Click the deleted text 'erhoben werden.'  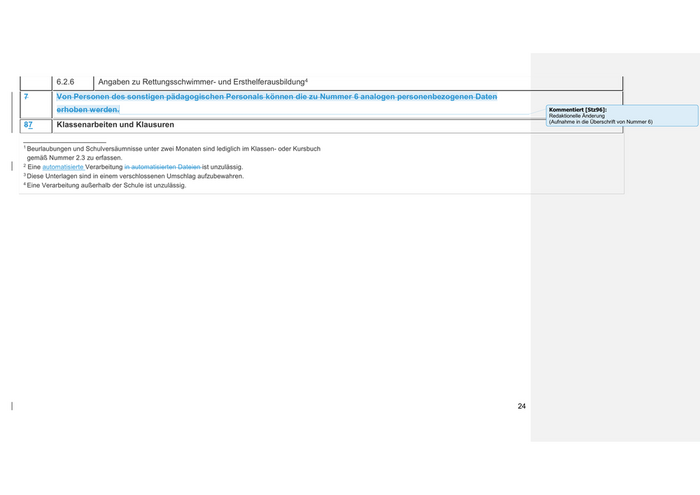(x=88, y=109)
